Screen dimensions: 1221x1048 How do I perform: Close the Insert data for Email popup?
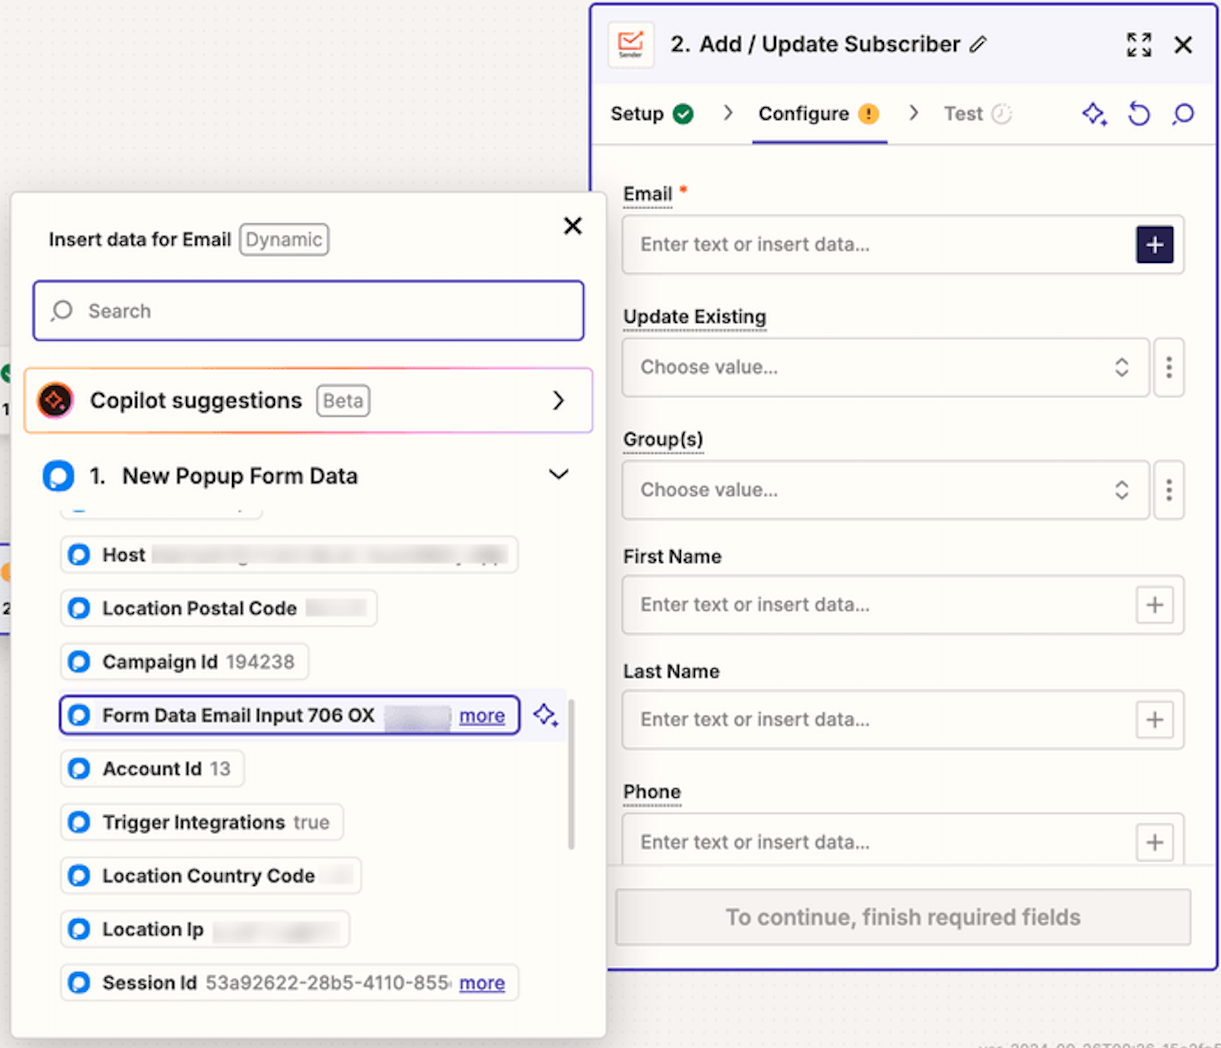572,226
